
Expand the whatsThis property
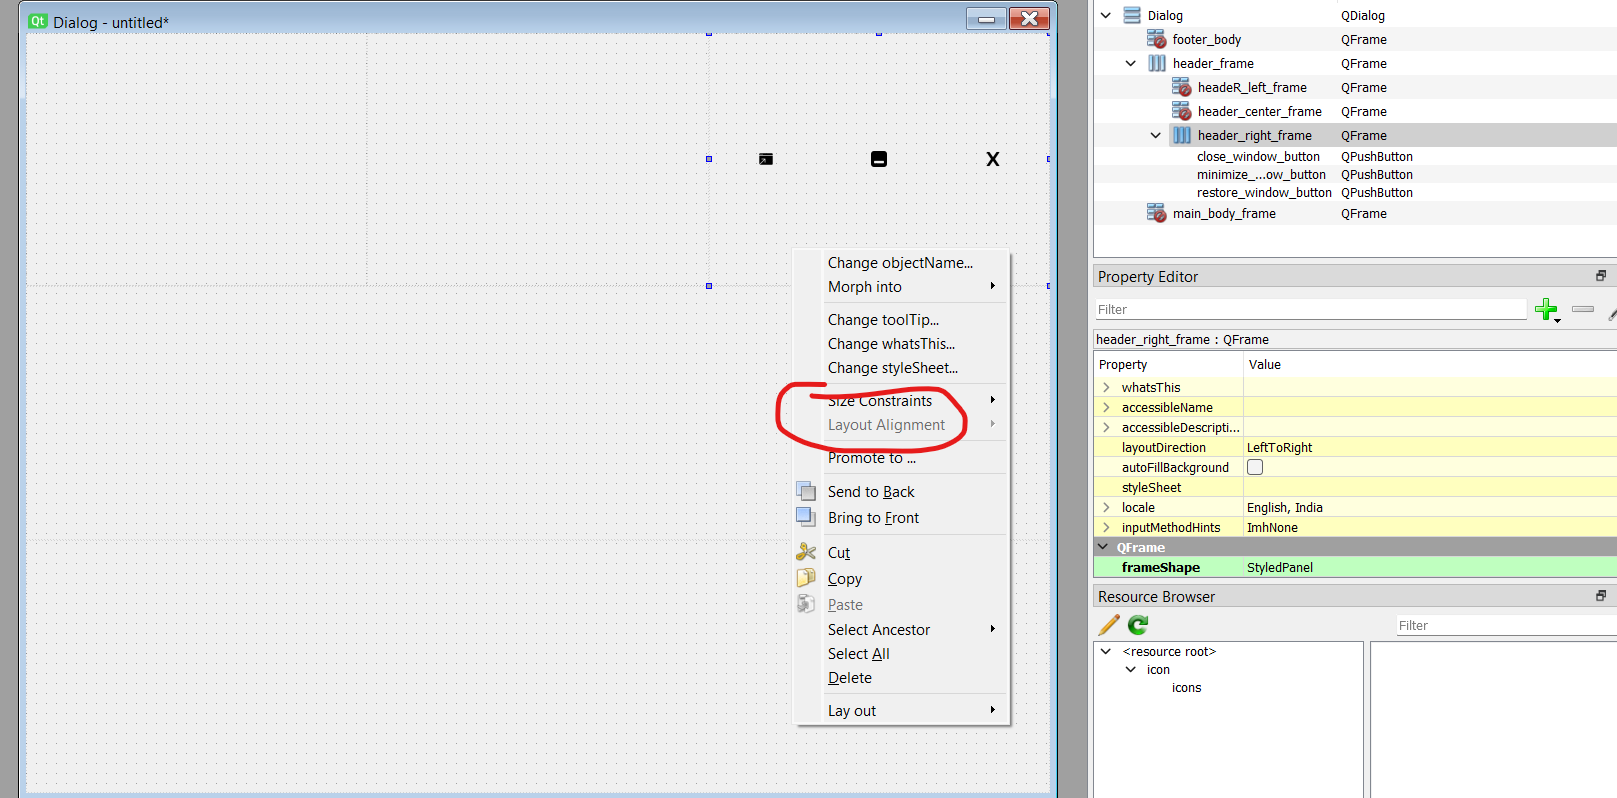pos(1106,387)
